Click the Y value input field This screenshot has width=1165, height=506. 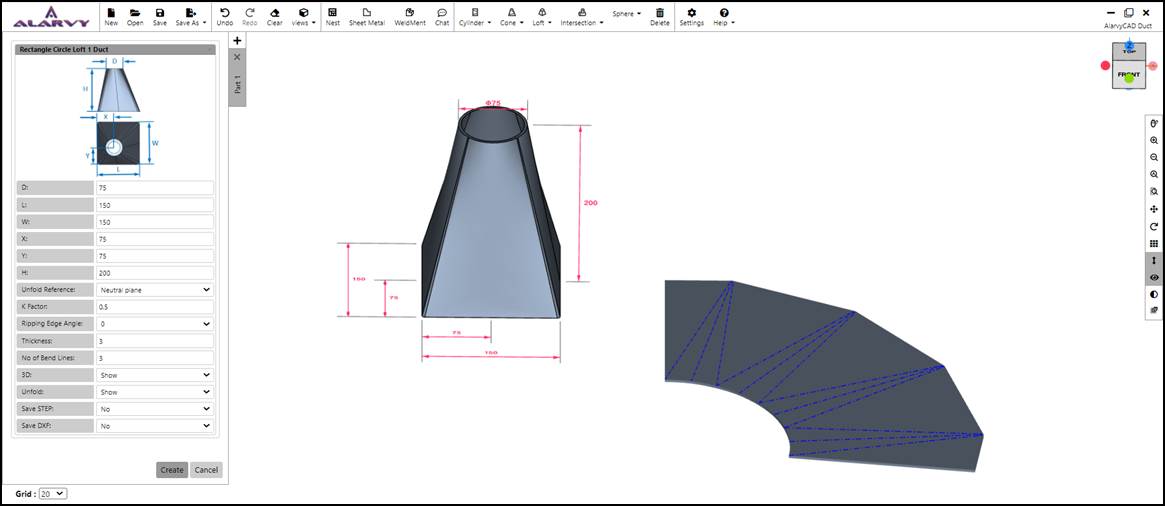(x=155, y=256)
